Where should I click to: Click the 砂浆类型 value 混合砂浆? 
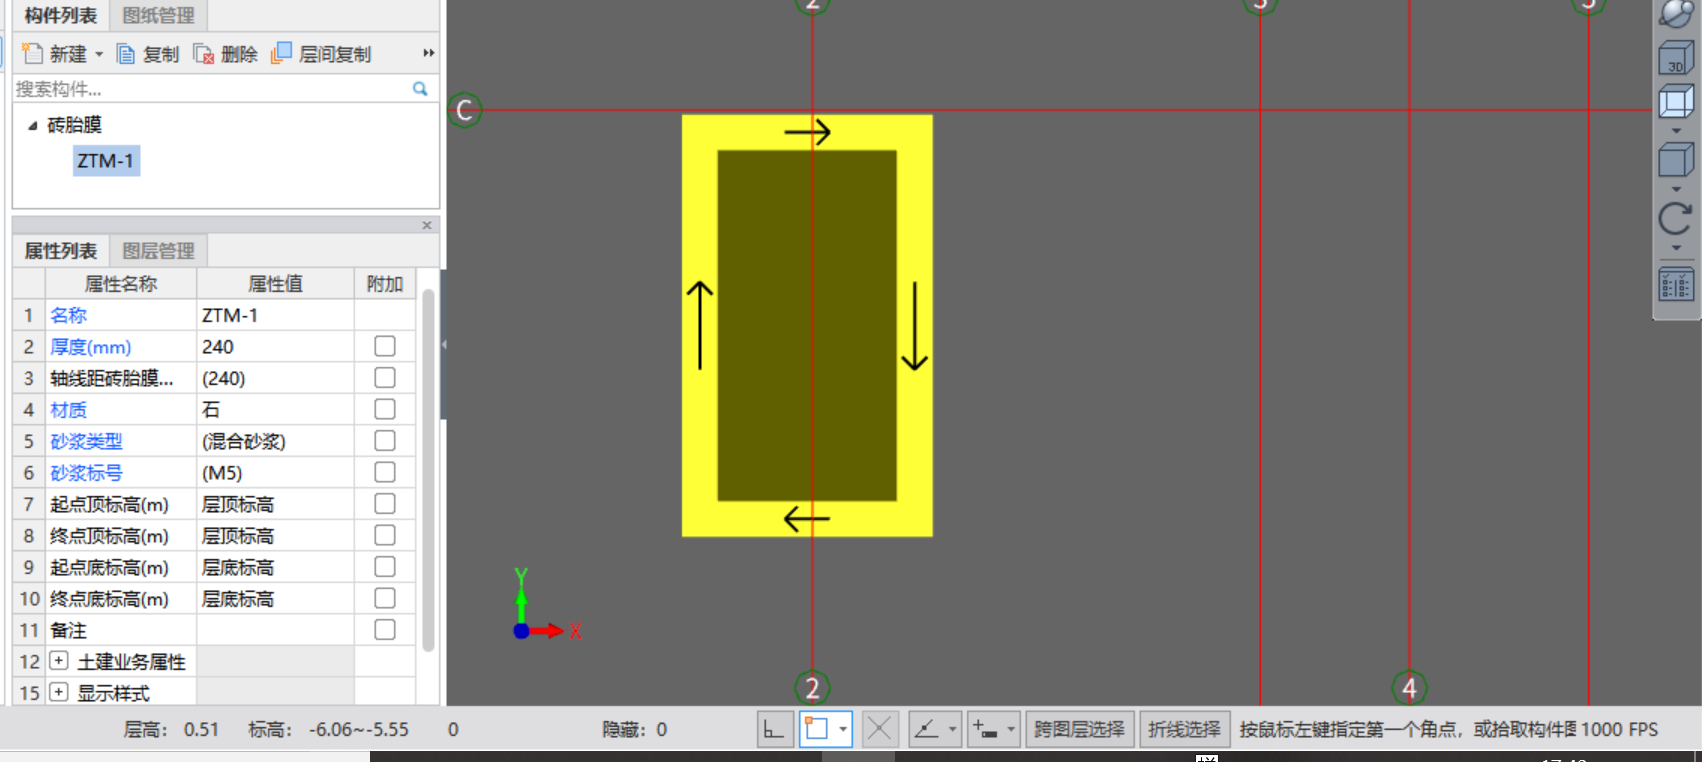[275, 441]
